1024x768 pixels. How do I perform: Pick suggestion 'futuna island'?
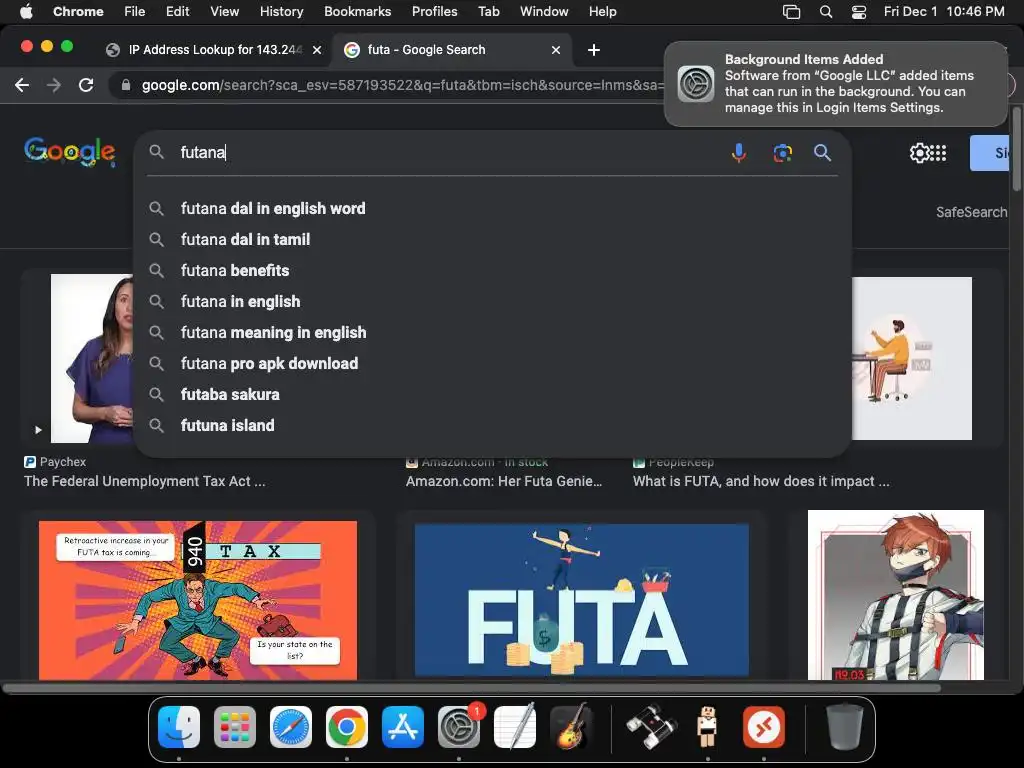[492, 426]
